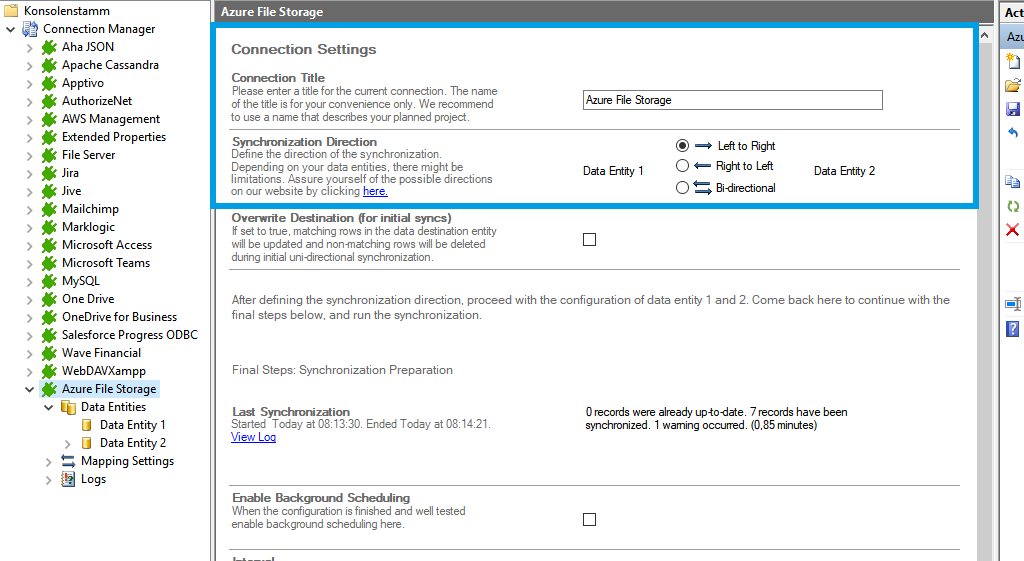Collapse the Azure File Storage tree node
The width and height of the screenshot is (1024, 561).
(29, 389)
